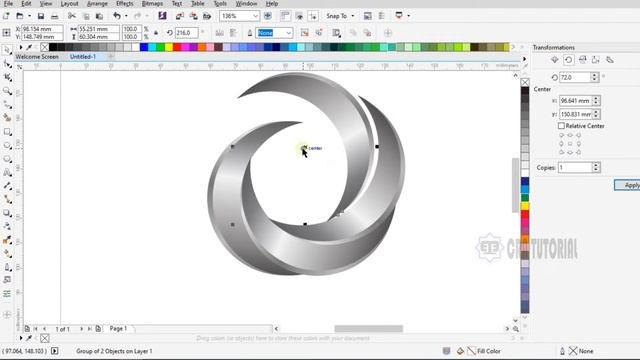Open the Arrange menu
640x360 pixels.
tap(97, 4)
